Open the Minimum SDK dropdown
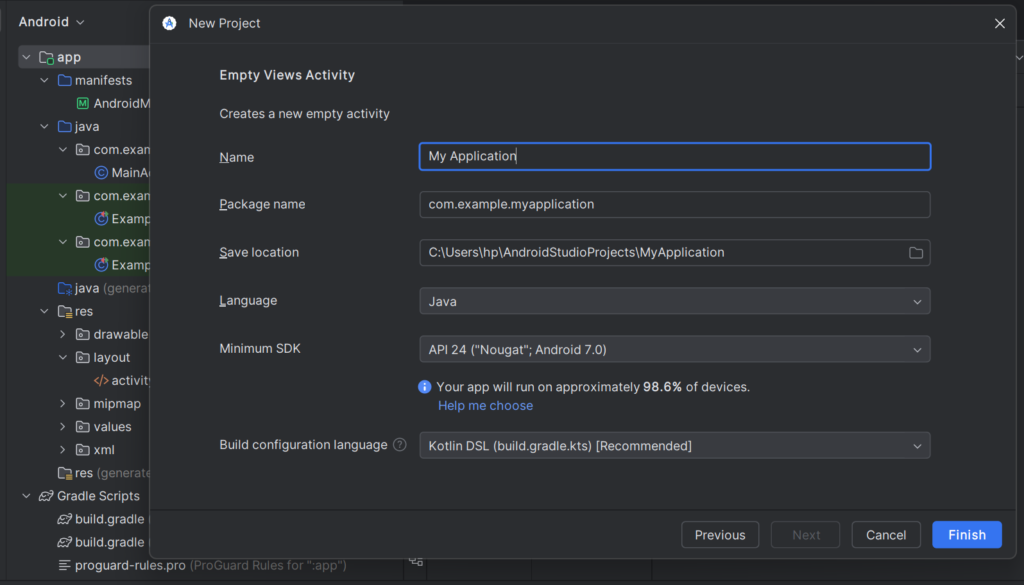The width and height of the screenshot is (1024, 585). [675, 349]
